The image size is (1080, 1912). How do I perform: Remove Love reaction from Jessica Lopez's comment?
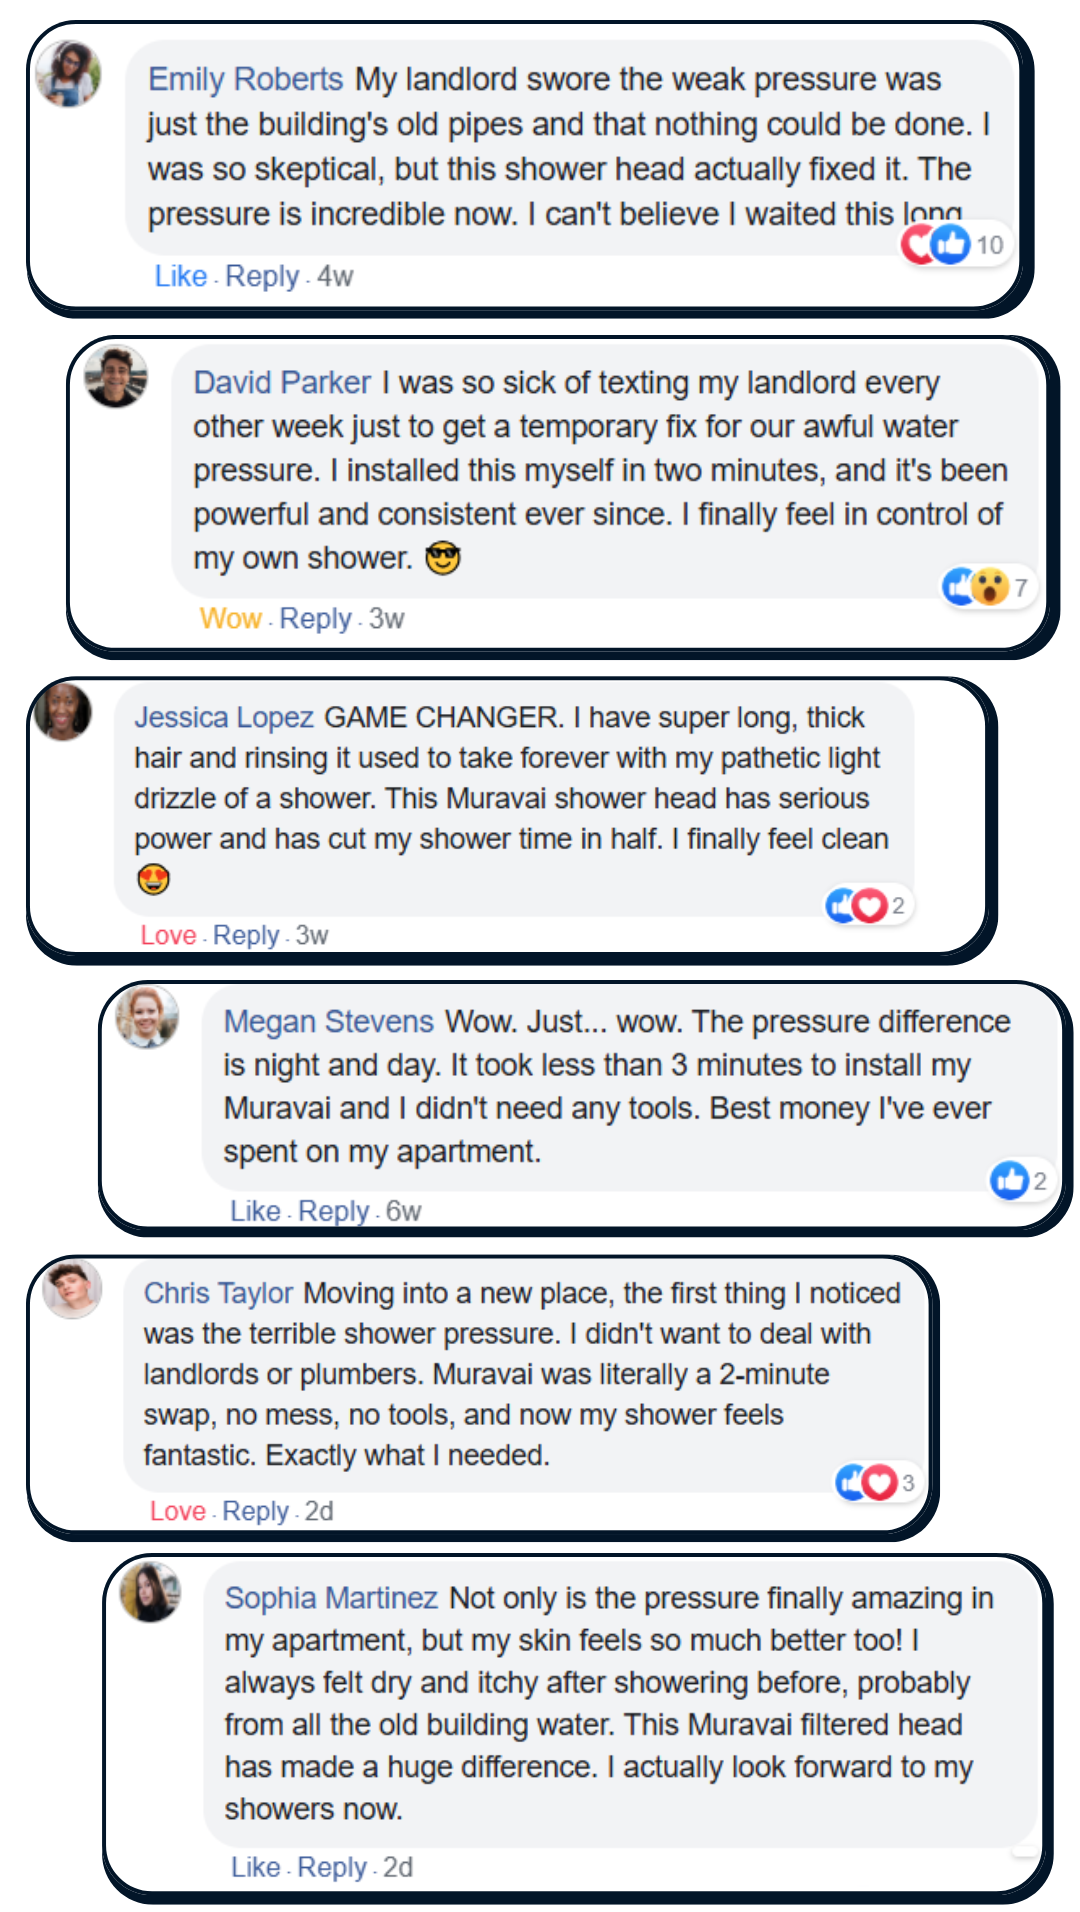tap(168, 935)
